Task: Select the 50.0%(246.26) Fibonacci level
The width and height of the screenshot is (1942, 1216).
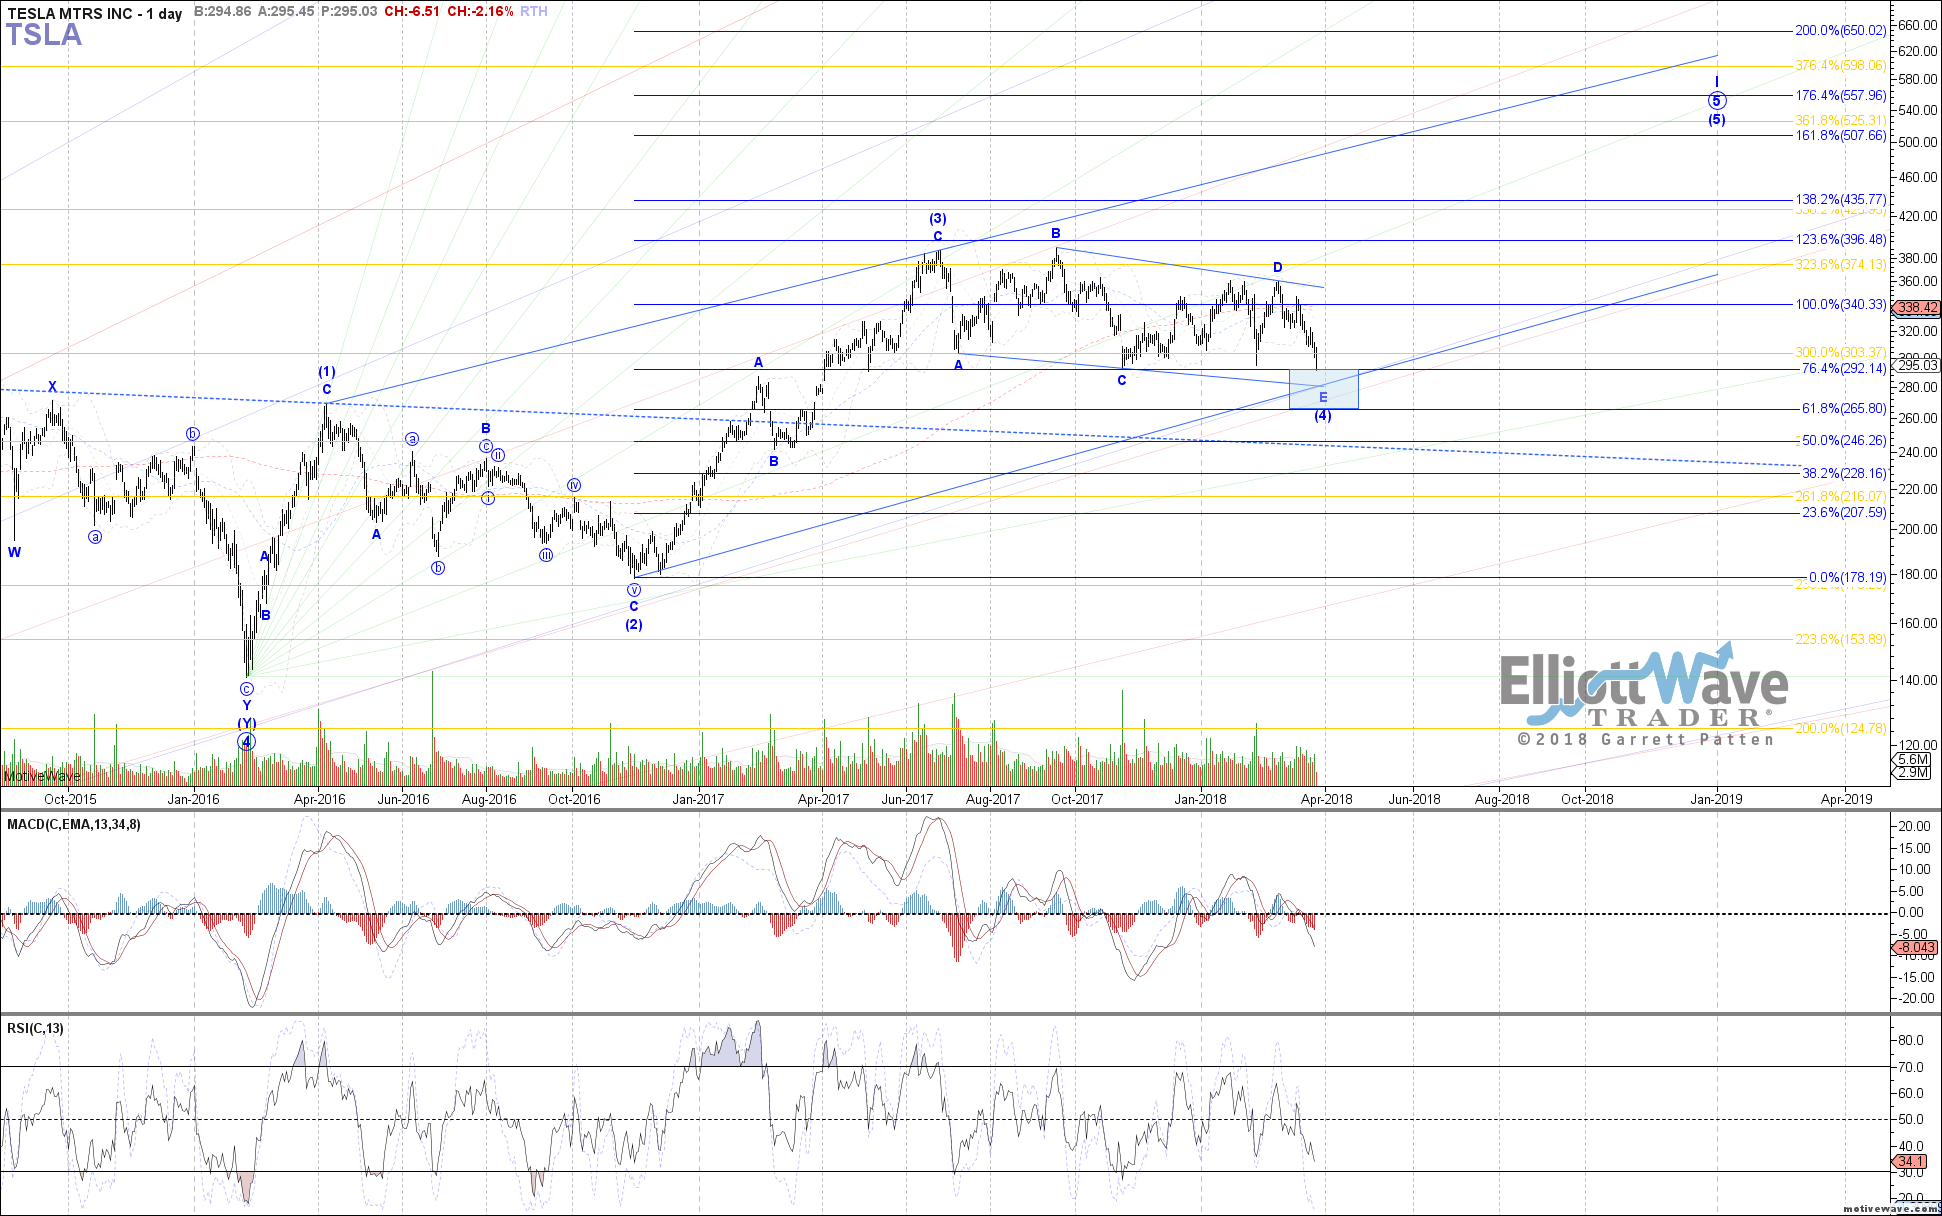Action: tap(1843, 441)
